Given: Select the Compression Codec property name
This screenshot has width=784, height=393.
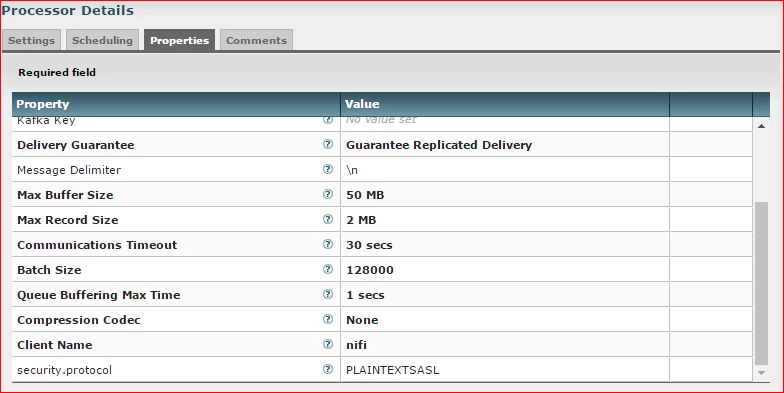Looking at the screenshot, I should click(x=78, y=320).
